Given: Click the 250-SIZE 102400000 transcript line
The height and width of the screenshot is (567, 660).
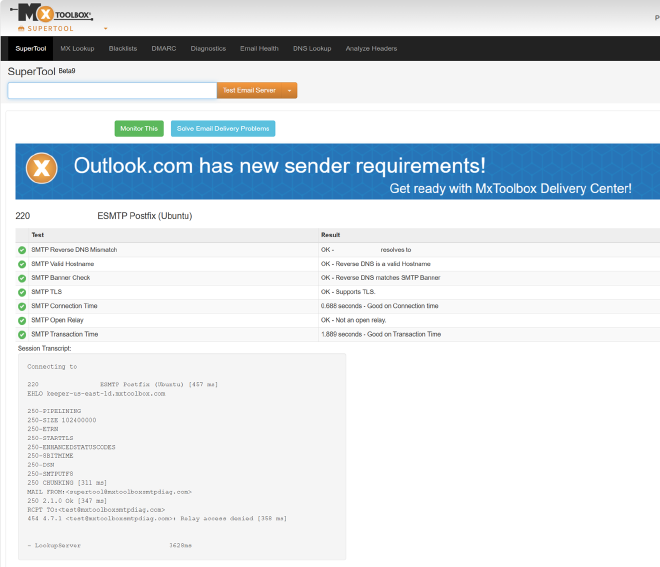Looking at the screenshot, I should 62,420.
